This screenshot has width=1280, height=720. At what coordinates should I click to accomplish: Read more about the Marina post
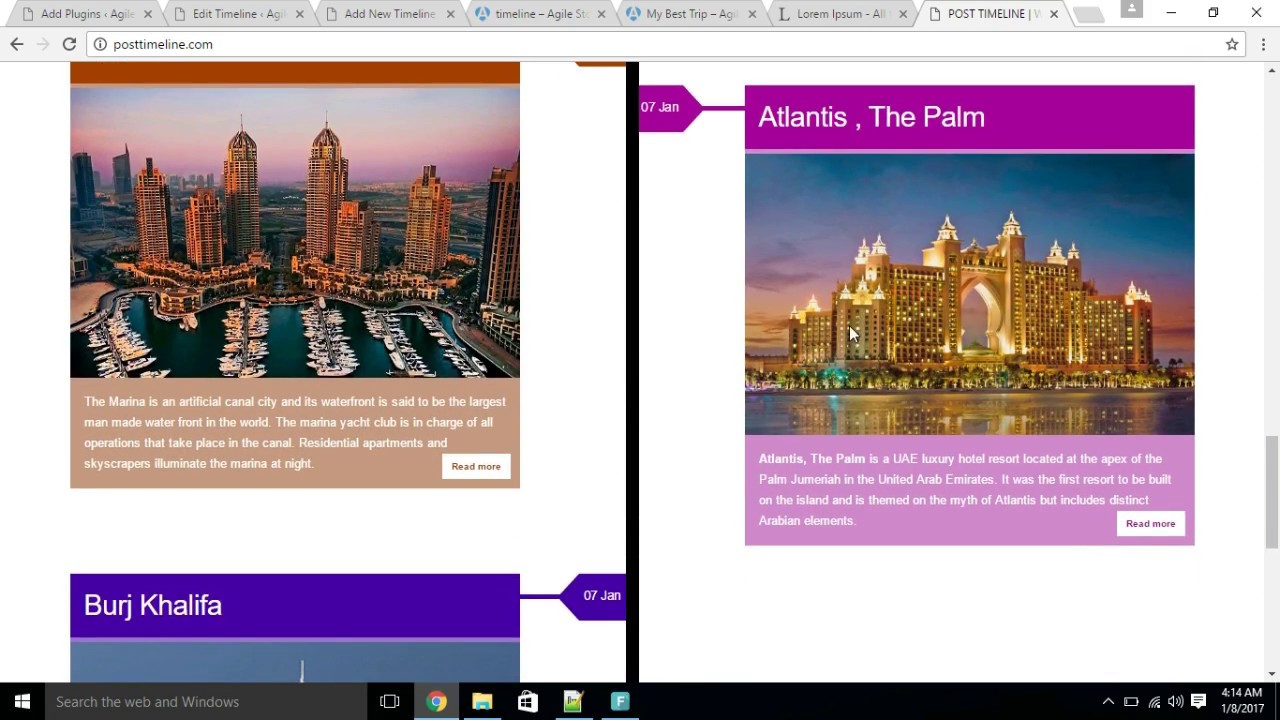(x=476, y=466)
